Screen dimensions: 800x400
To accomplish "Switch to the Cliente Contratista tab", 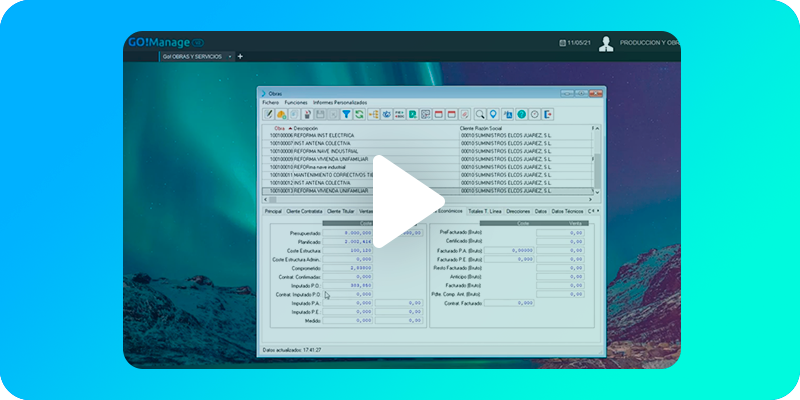I will click(x=305, y=211).
